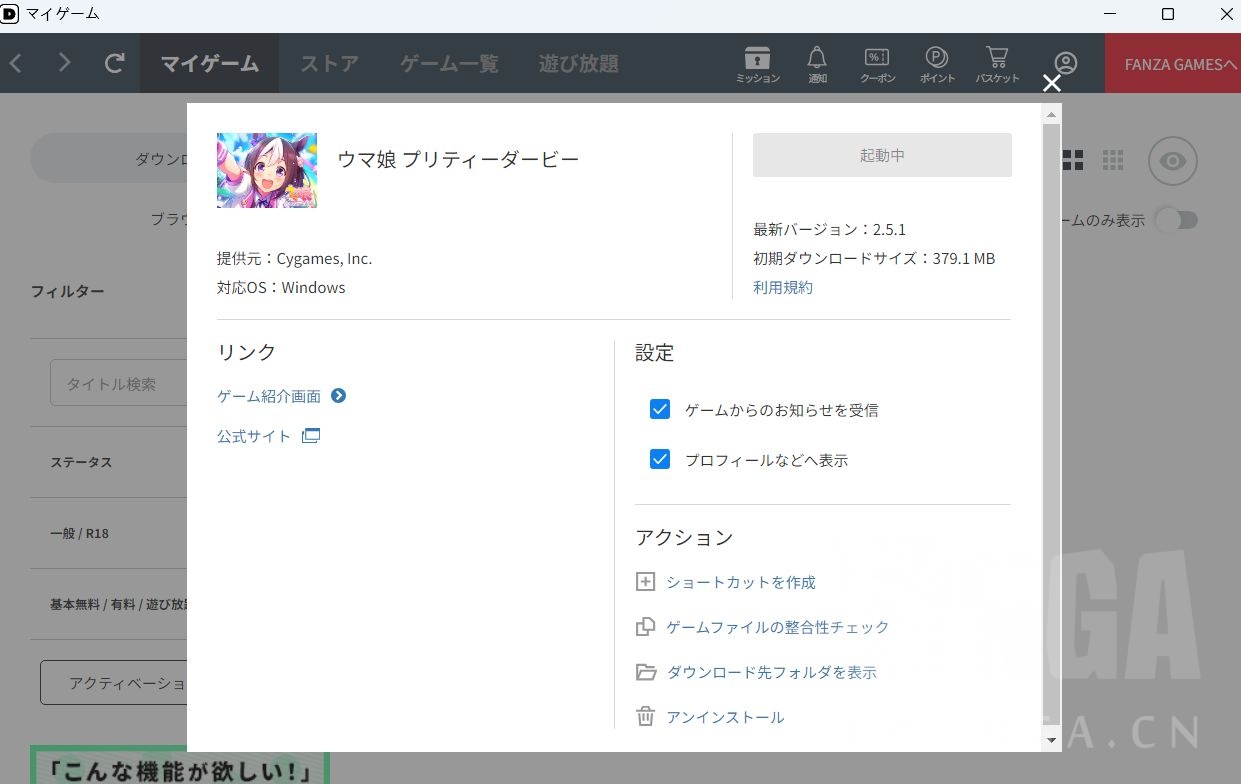The height and width of the screenshot is (784, 1241).
Task: Click the Uma Musume game thumbnail
Action: 267,170
